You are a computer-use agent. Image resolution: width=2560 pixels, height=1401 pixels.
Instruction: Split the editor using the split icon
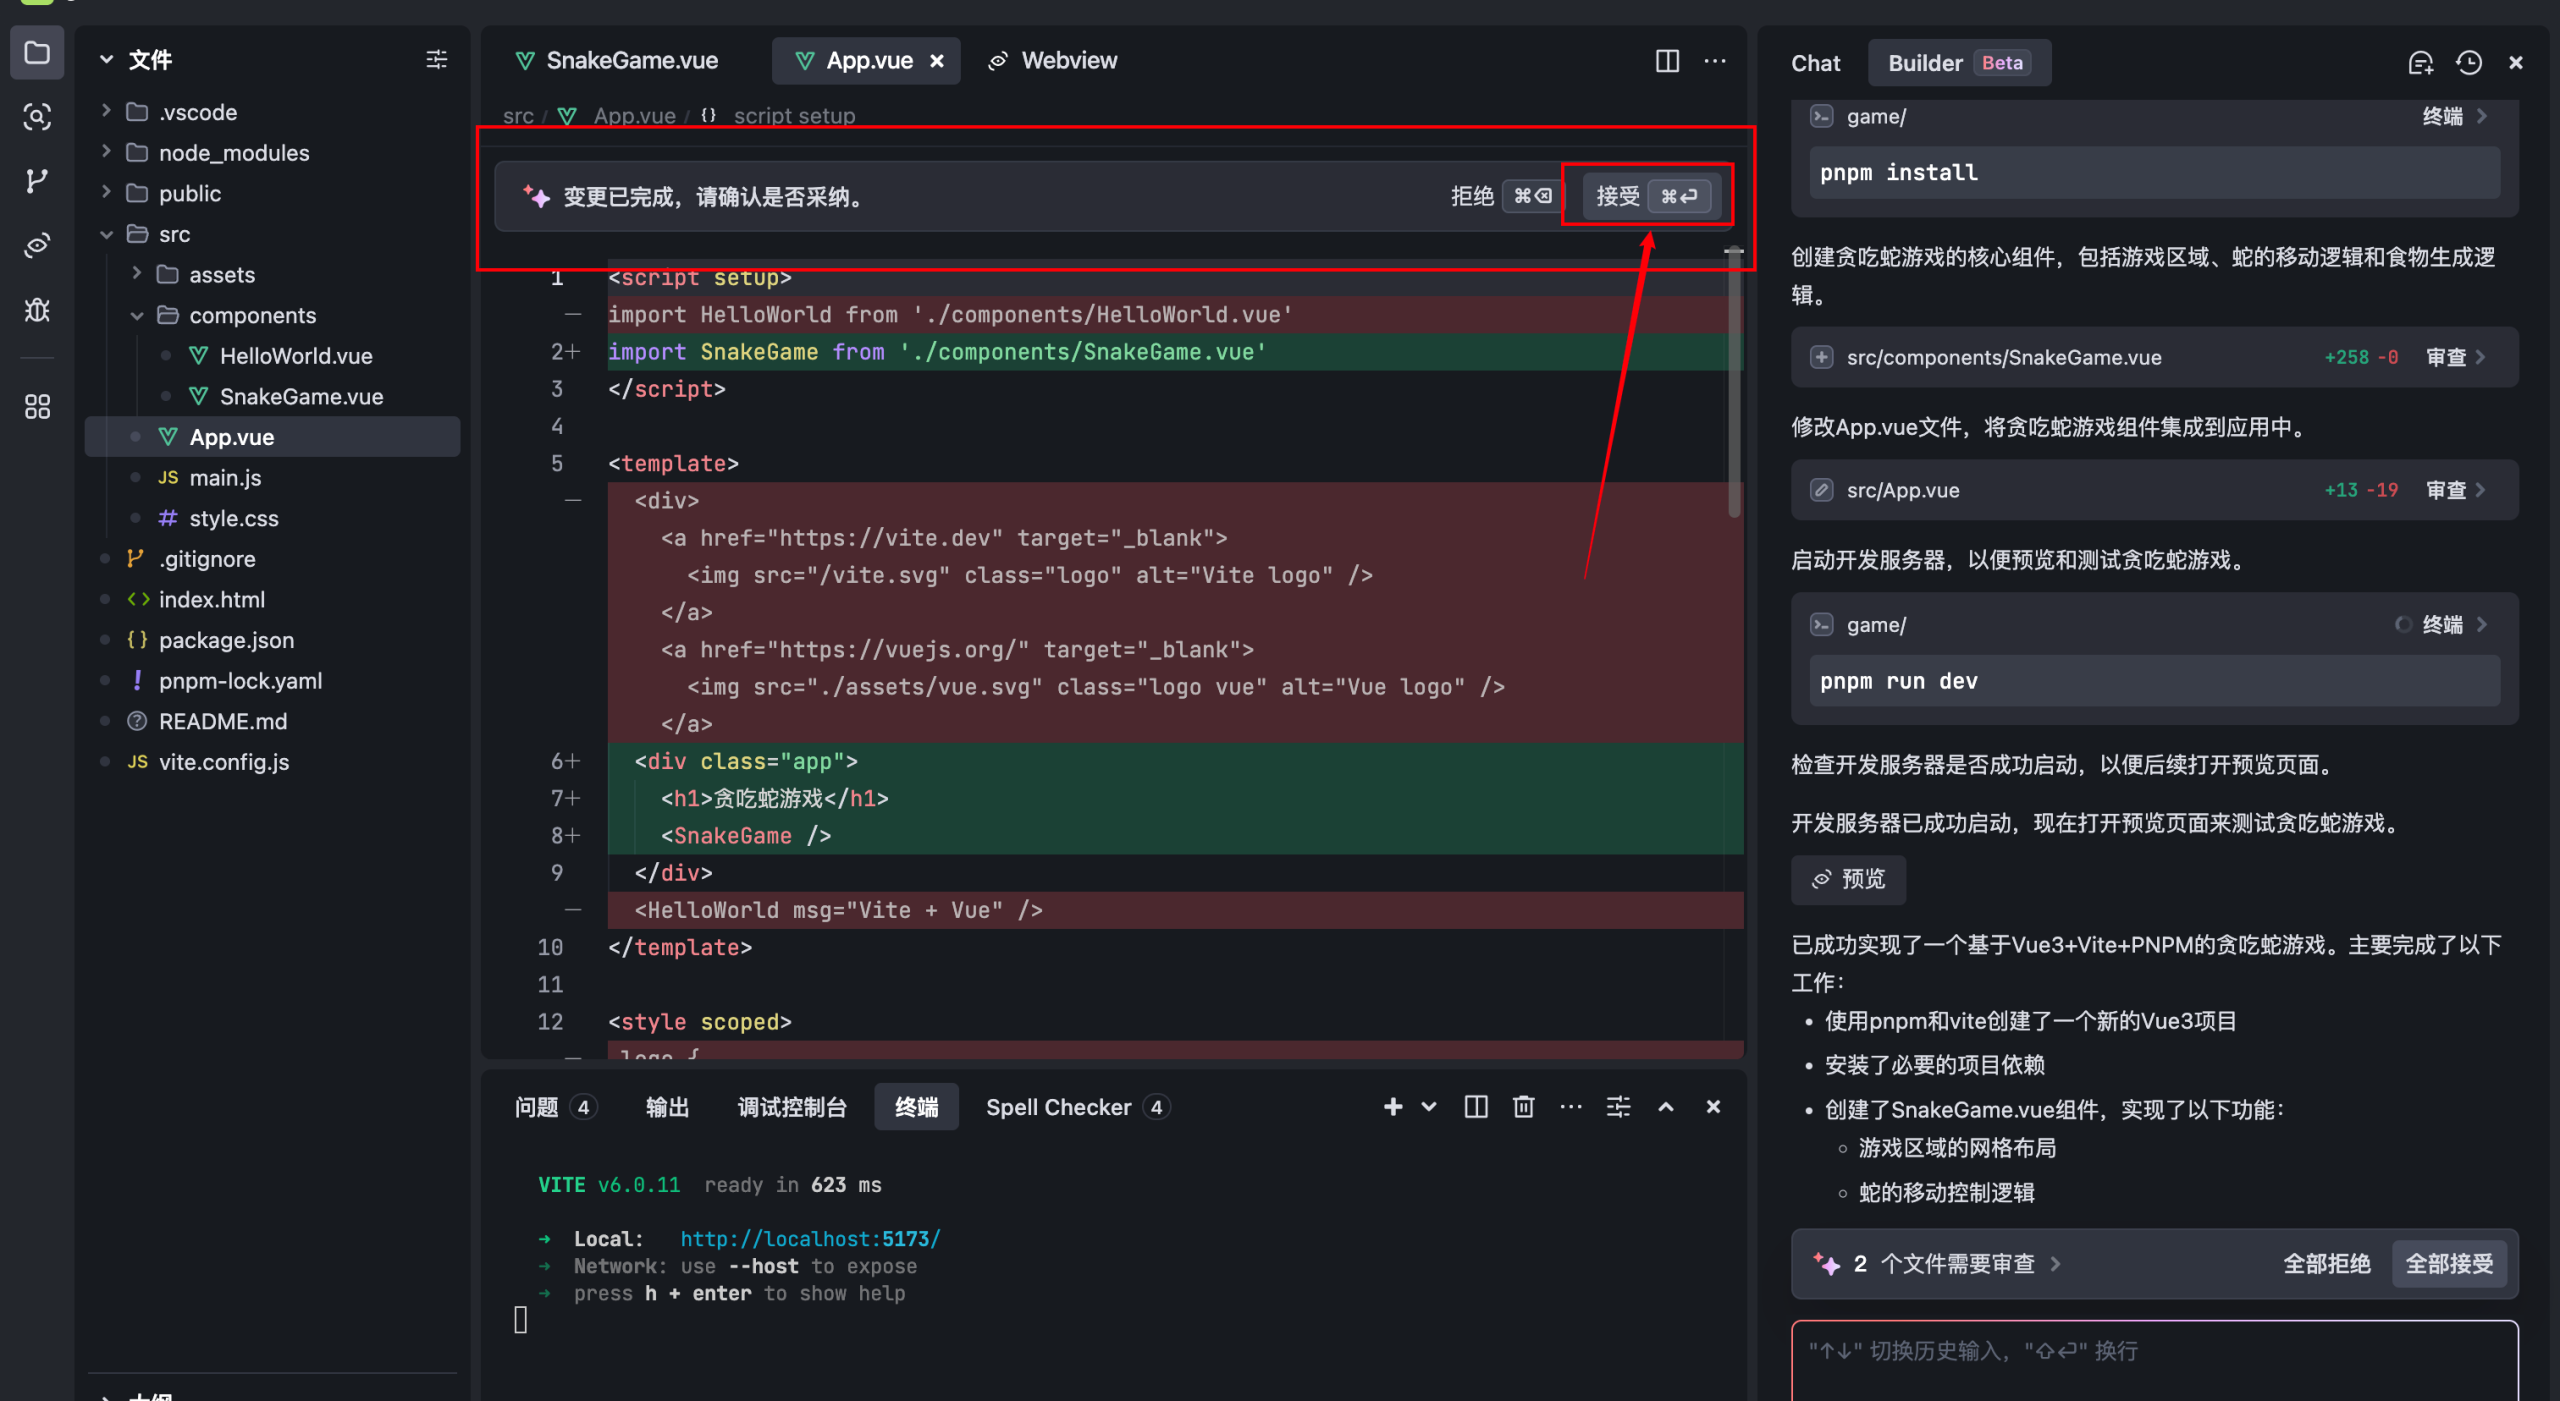point(1667,61)
